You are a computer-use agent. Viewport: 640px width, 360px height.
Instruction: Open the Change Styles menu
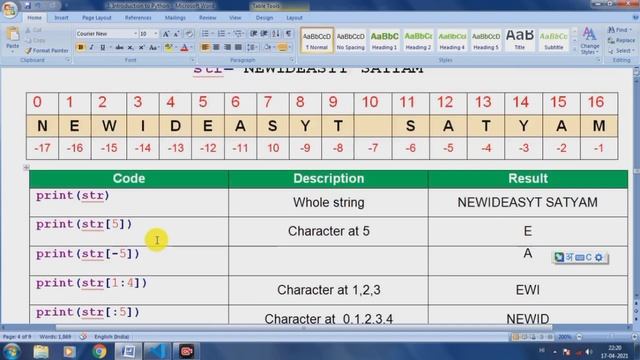coord(589,41)
